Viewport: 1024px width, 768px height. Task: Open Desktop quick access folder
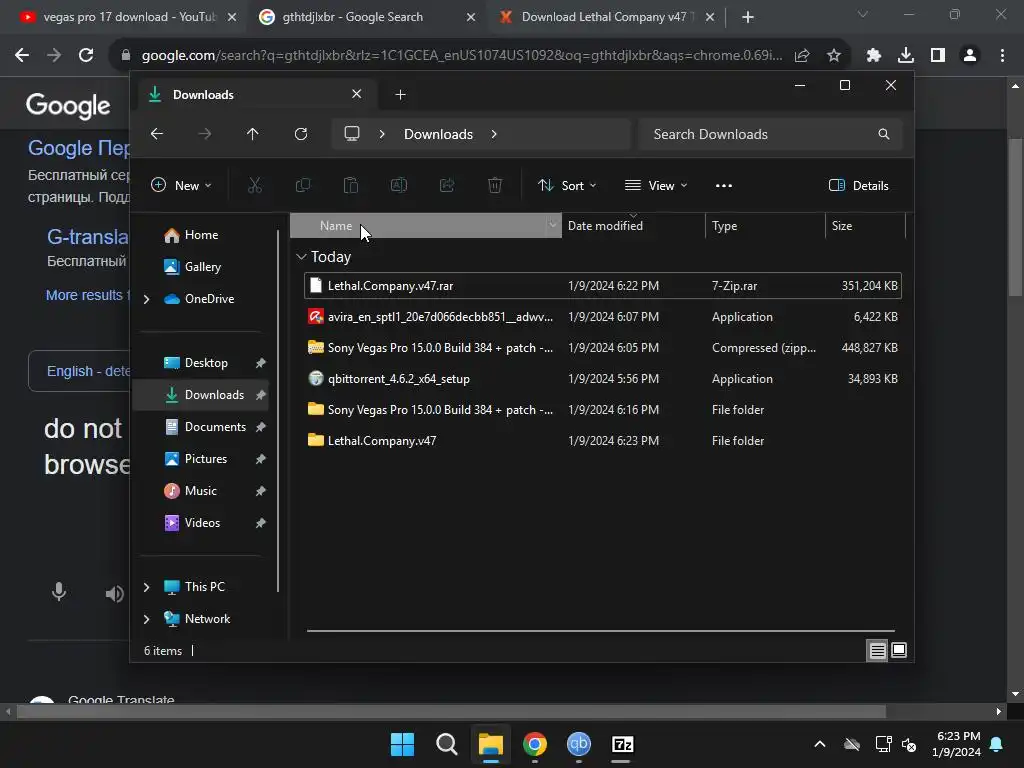[x=206, y=362]
